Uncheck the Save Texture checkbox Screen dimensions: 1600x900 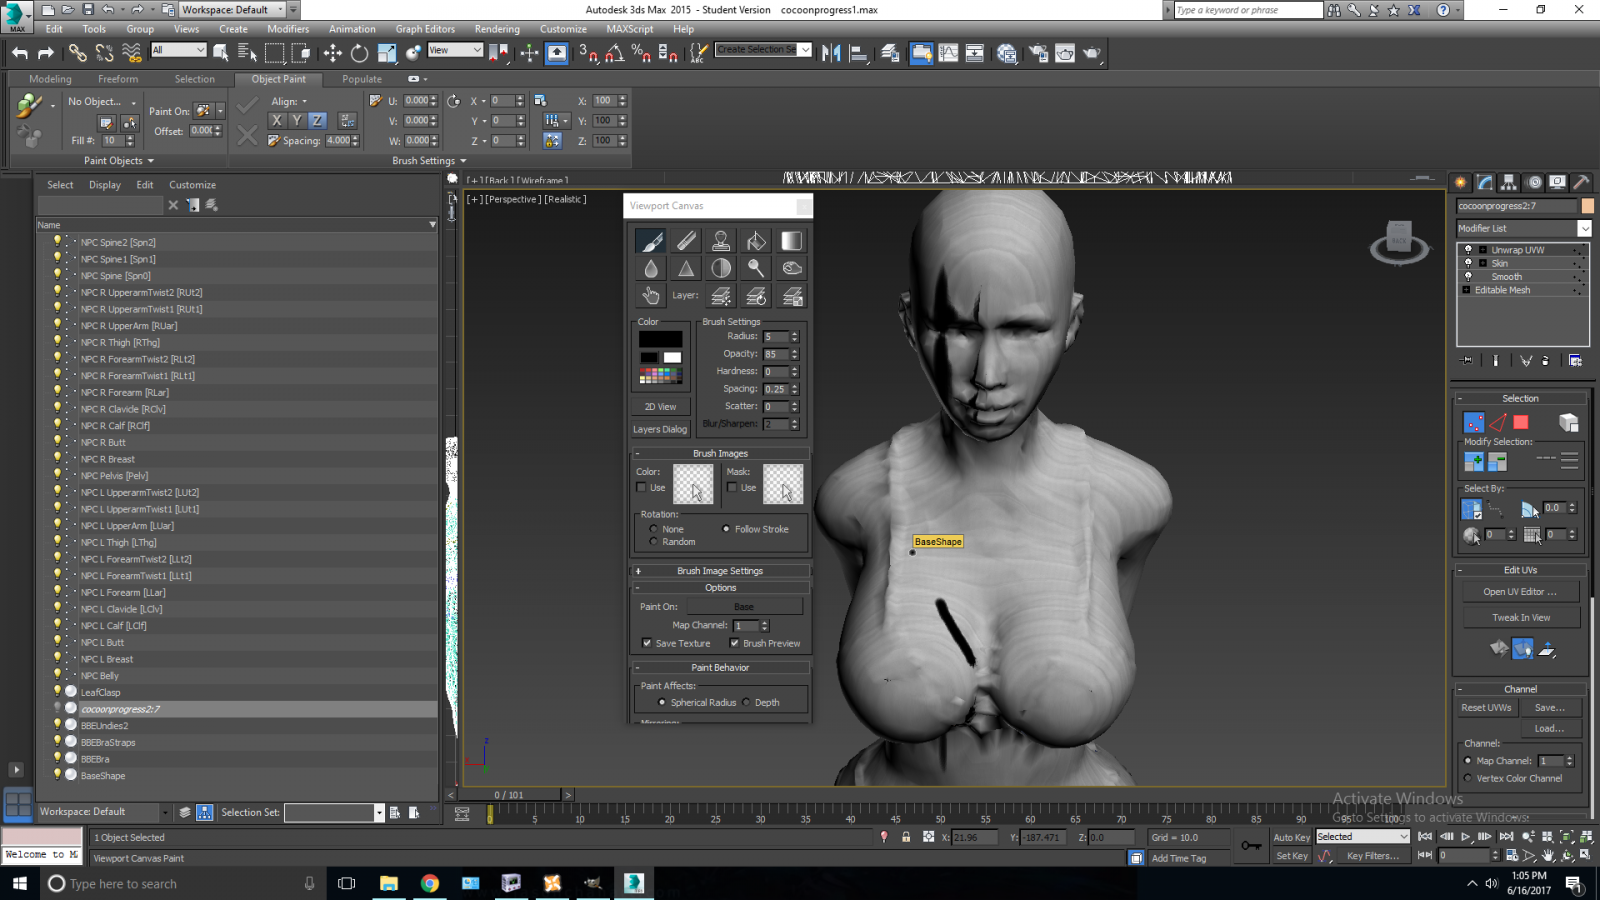click(647, 643)
